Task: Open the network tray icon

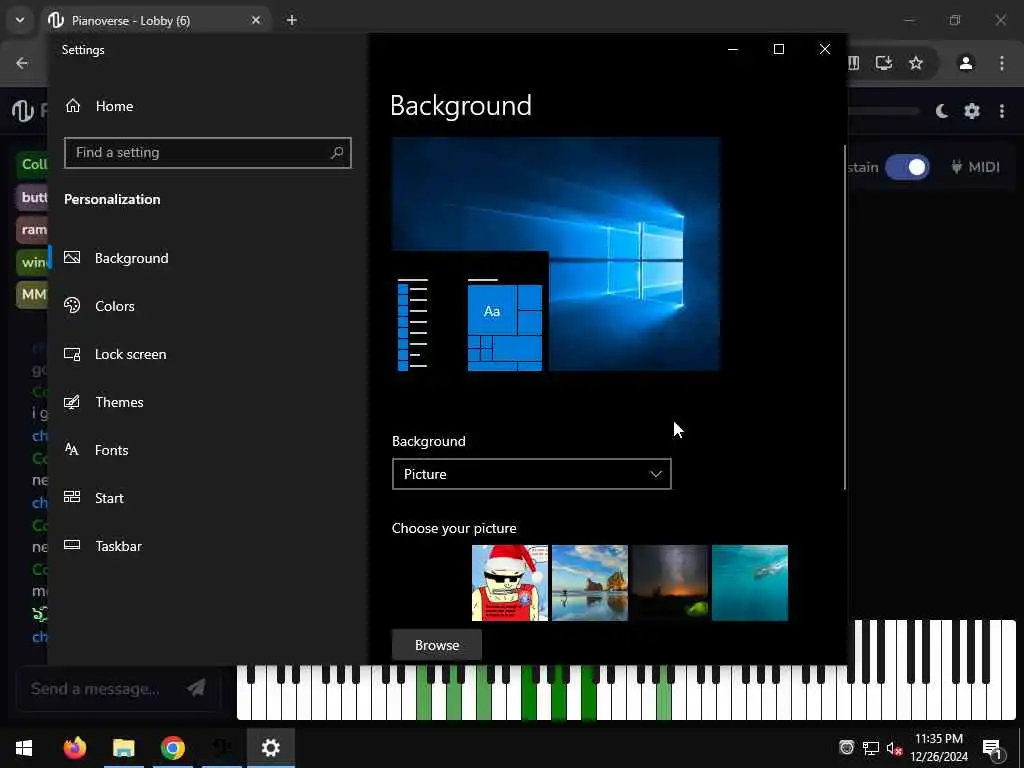Action: [870, 748]
